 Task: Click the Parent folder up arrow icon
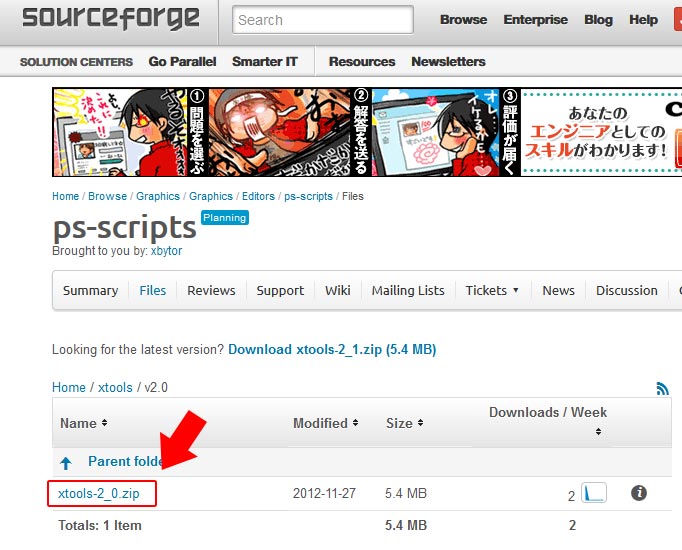pos(66,463)
